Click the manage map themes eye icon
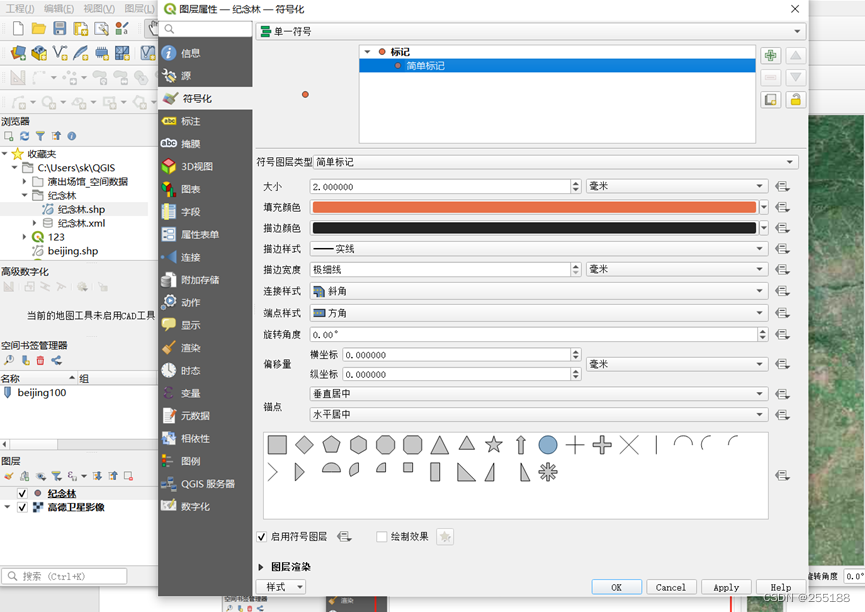This screenshot has height=612, width=865. coord(40,475)
